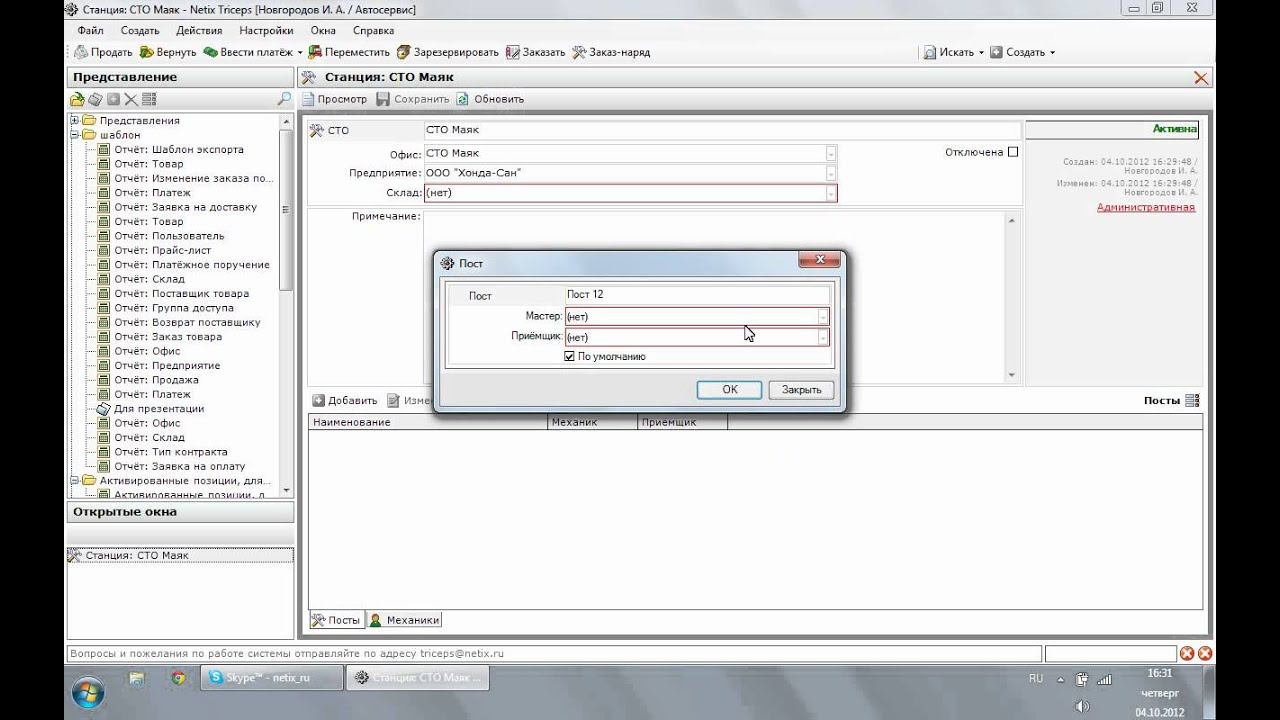Switch to the Механики tab
The image size is (1280, 720).
coord(404,620)
